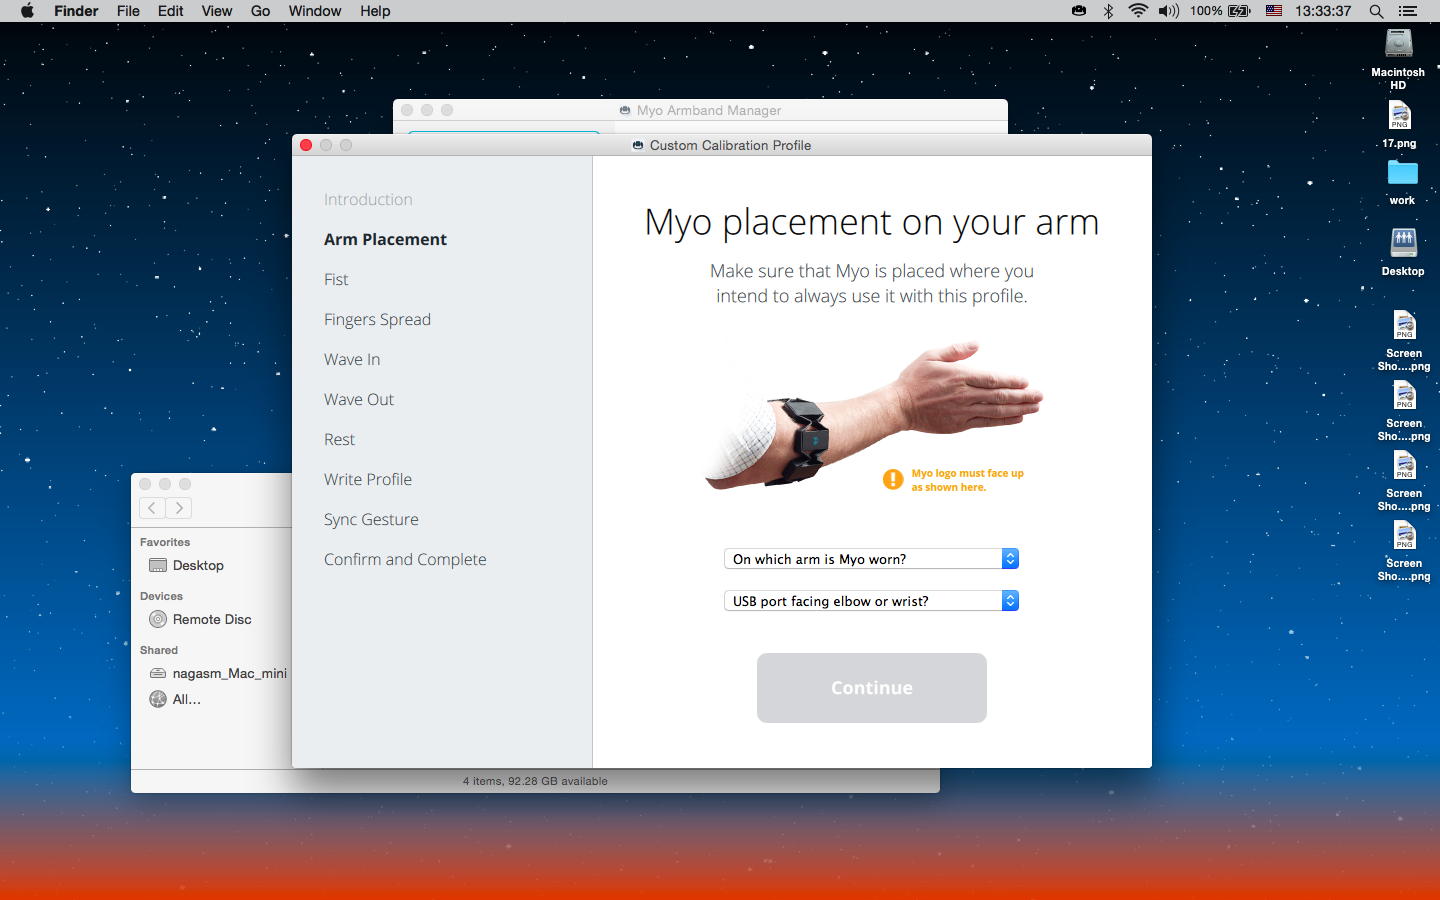This screenshot has height=900, width=1440.
Task: Go forward in the Finder window
Action: click(x=179, y=508)
